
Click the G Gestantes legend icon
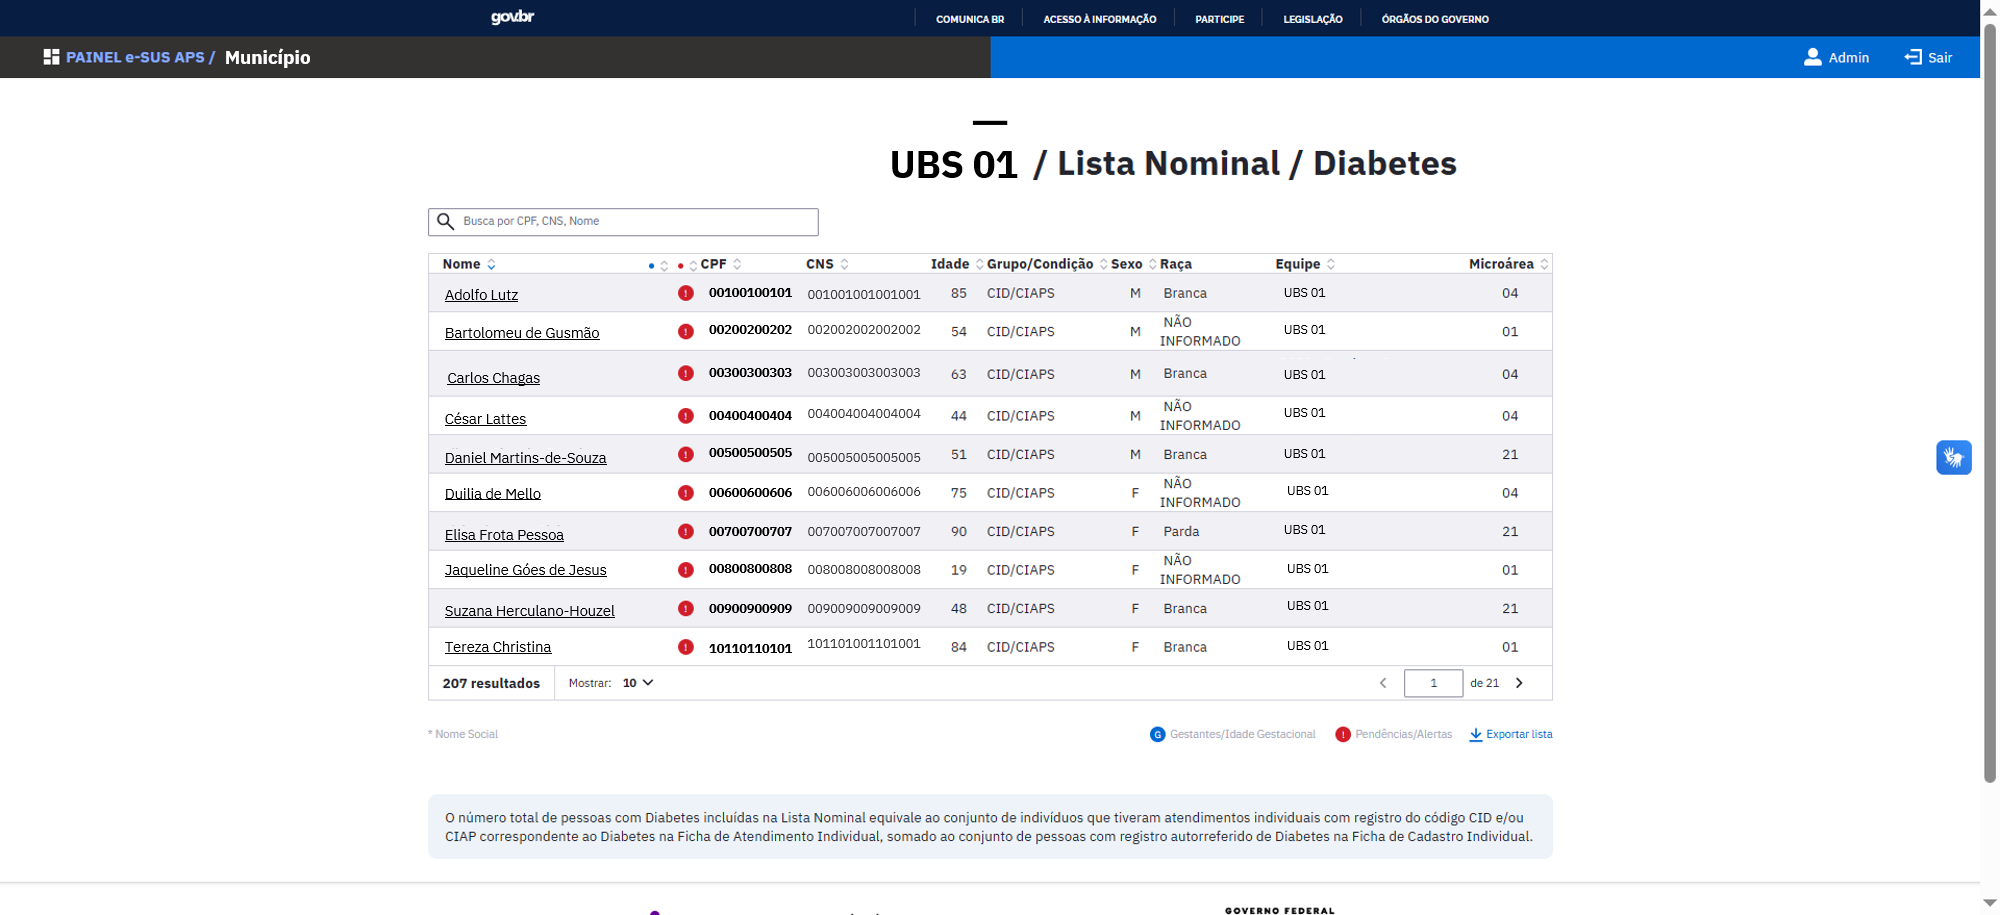[1158, 733]
